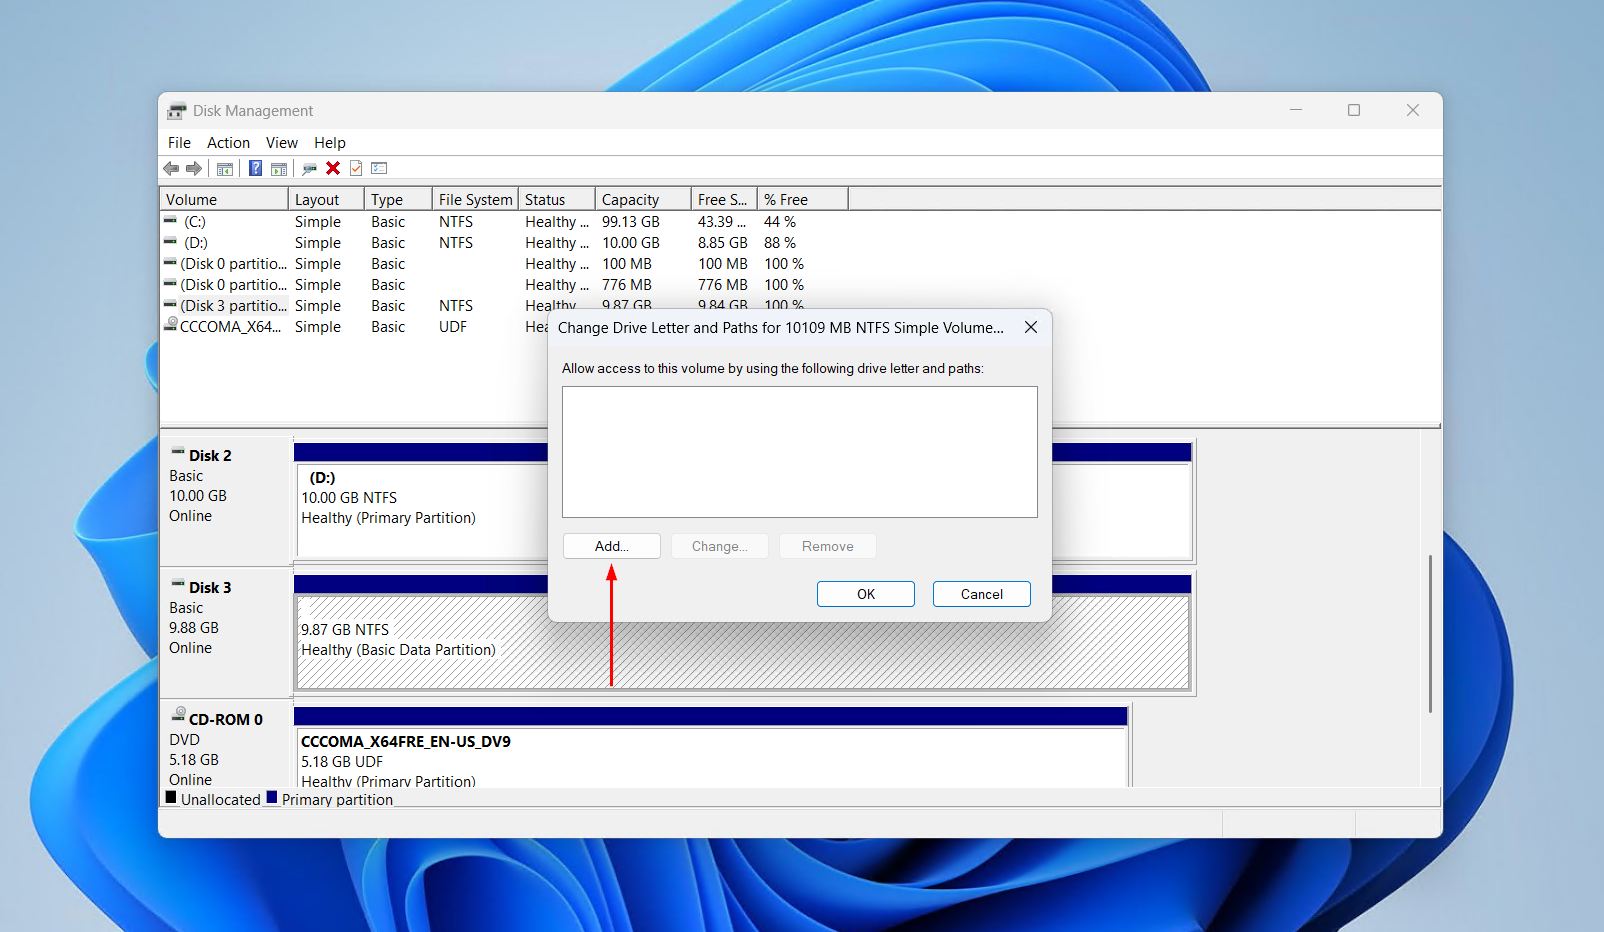Click the disabled Remove button
This screenshot has height=932, width=1604.
tap(828, 546)
